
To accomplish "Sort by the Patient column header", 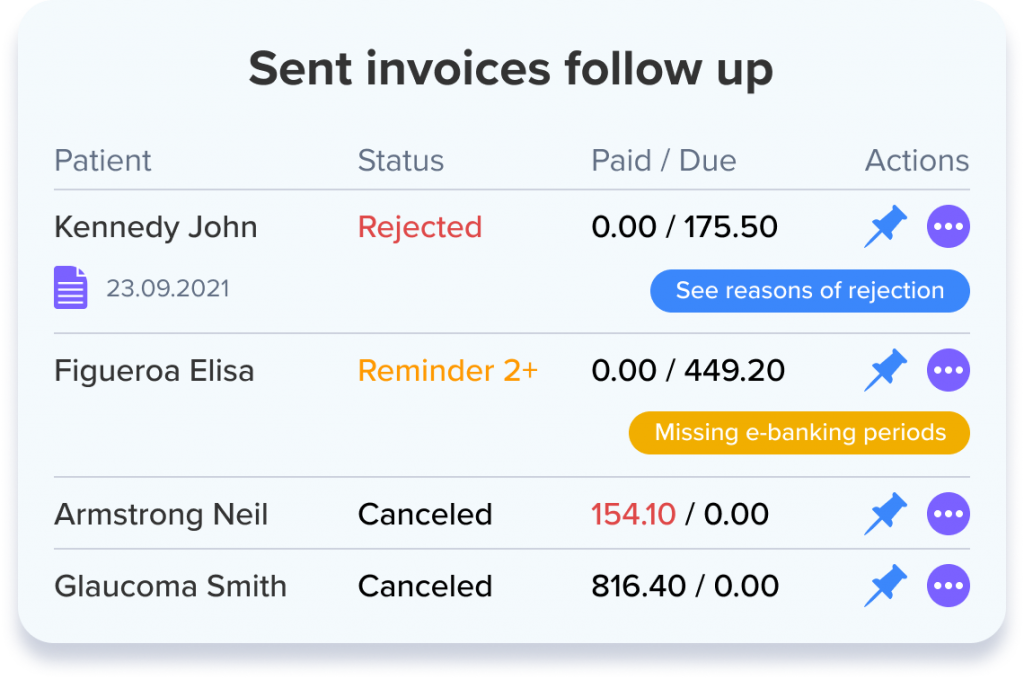I will [103, 161].
